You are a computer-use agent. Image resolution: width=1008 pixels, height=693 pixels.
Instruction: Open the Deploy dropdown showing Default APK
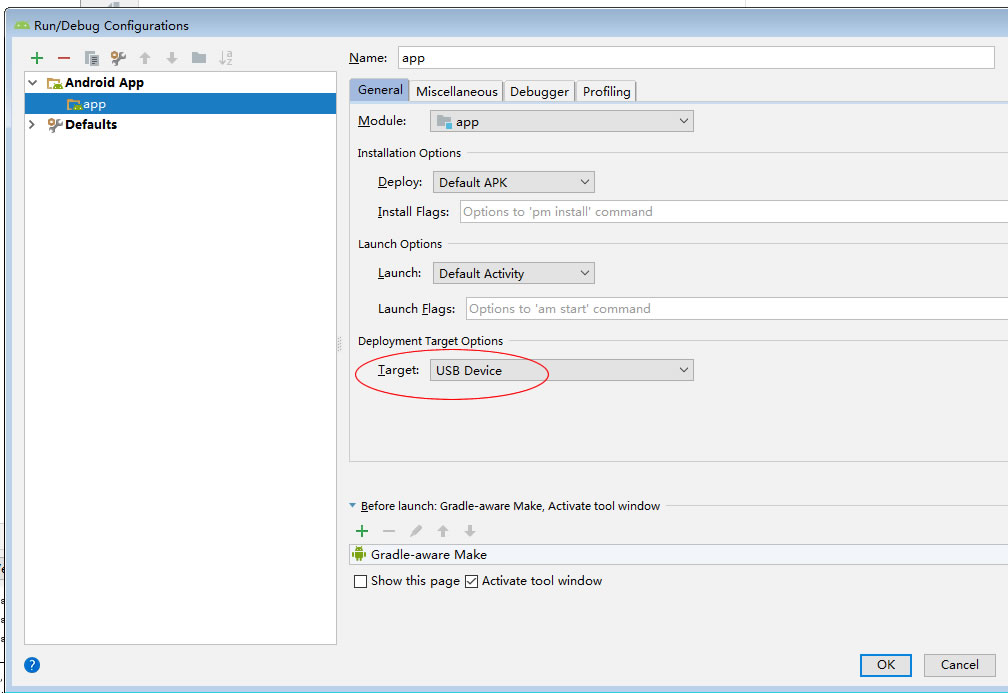click(513, 182)
